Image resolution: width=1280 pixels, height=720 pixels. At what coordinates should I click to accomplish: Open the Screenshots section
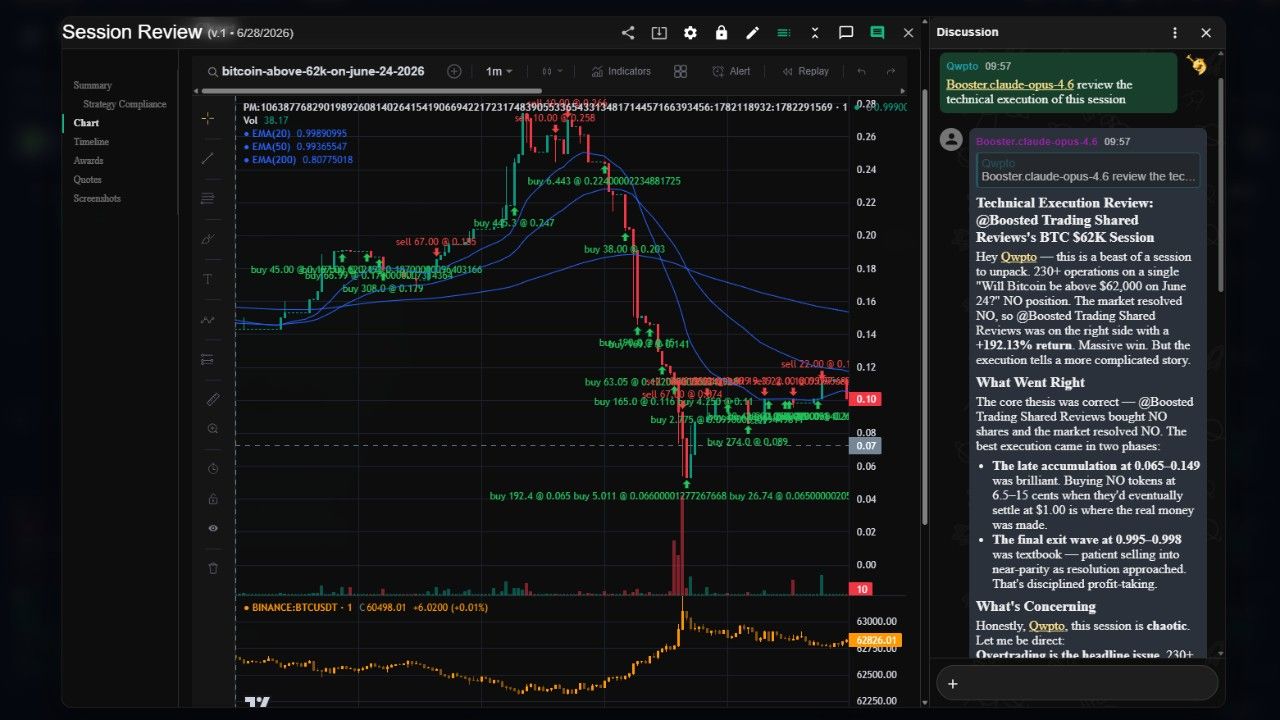coord(97,199)
